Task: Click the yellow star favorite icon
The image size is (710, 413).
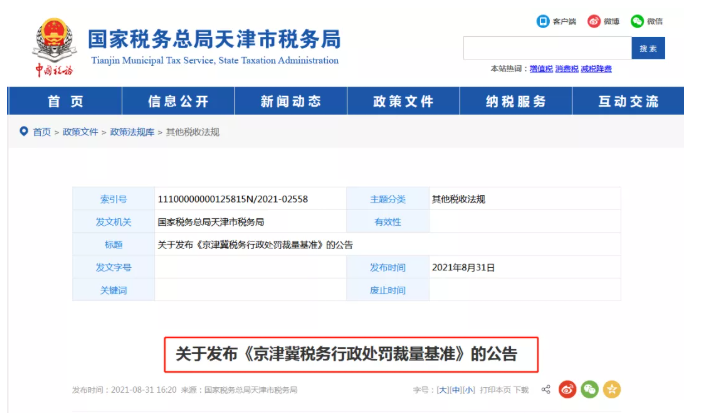Action: click(x=612, y=389)
